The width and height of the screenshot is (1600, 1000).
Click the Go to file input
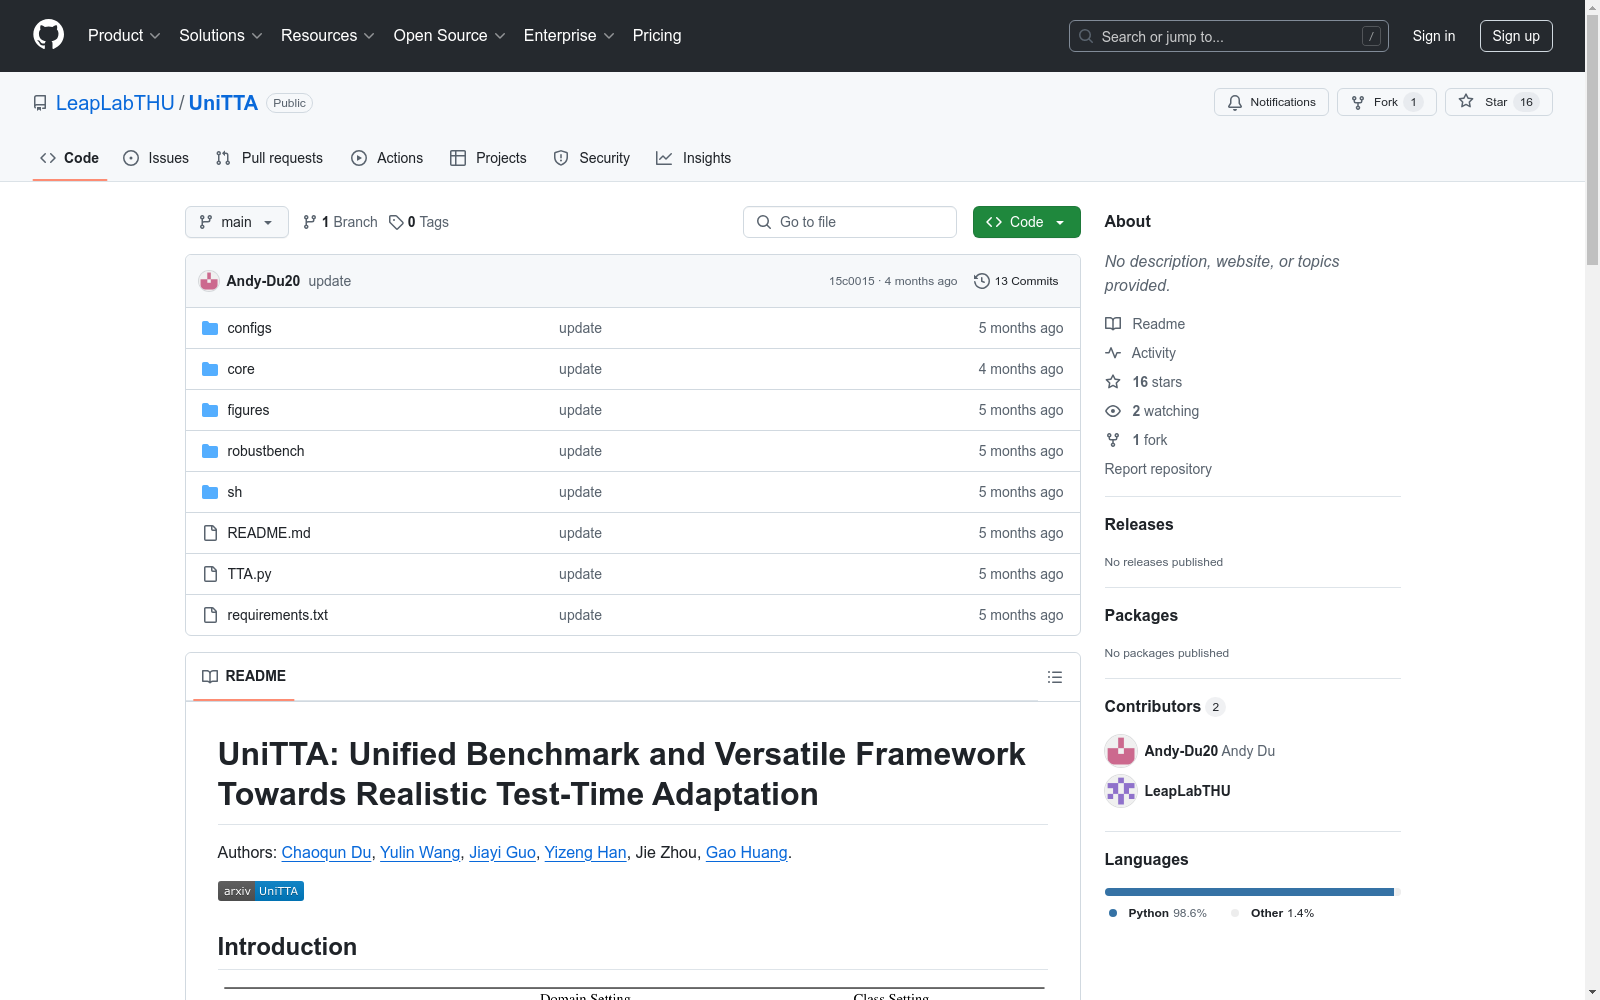850,222
